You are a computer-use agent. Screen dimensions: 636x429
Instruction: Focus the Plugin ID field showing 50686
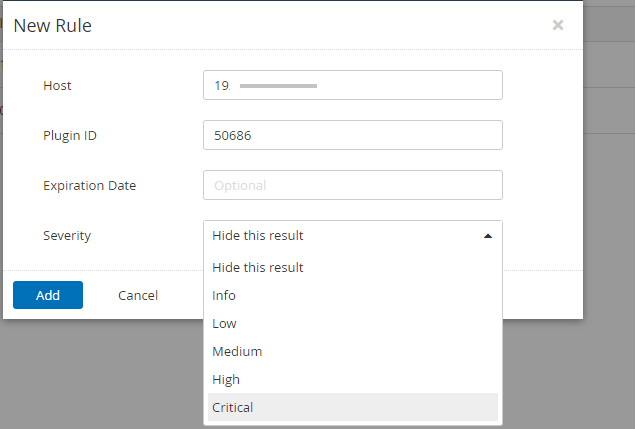pos(352,135)
